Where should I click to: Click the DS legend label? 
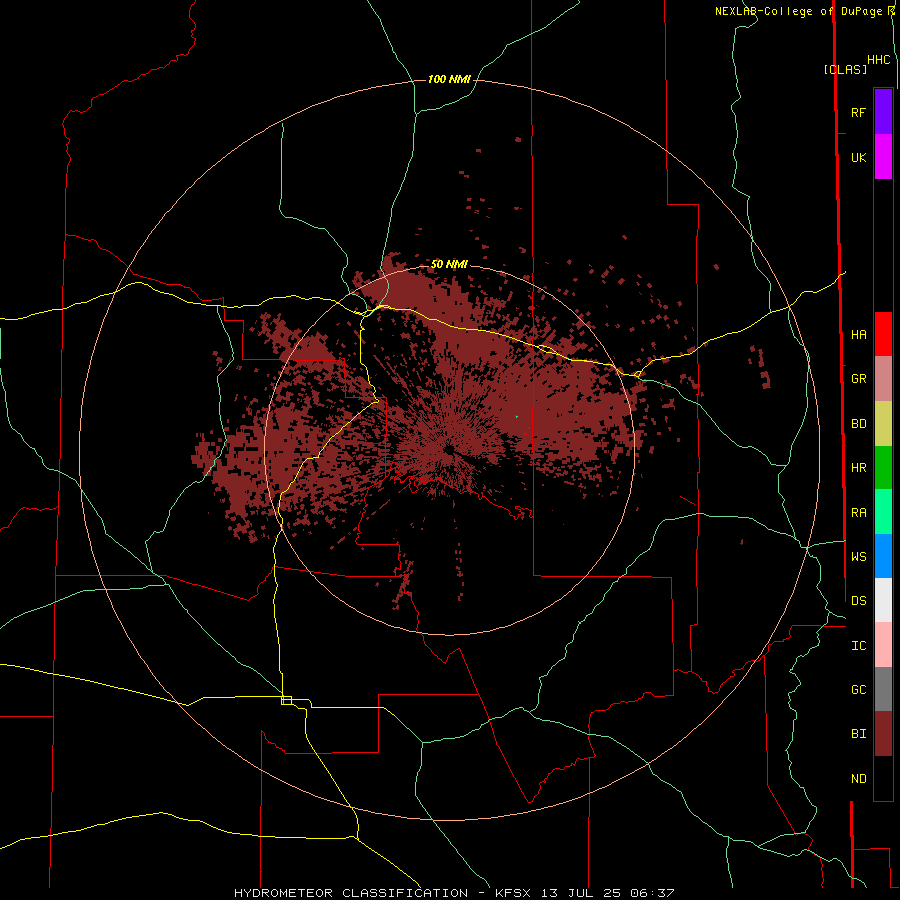pyautogui.click(x=858, y=601)
